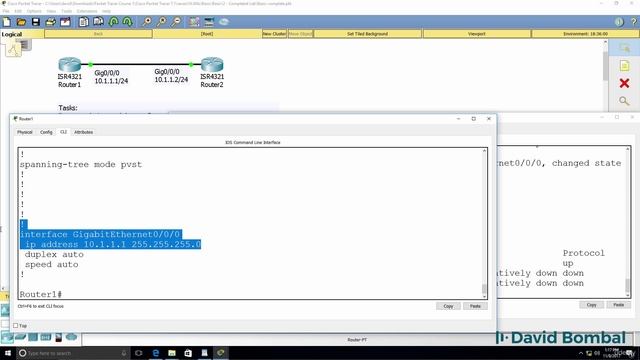Click the Environment time button
Viewport: 640px width, 360px height.
585,34
